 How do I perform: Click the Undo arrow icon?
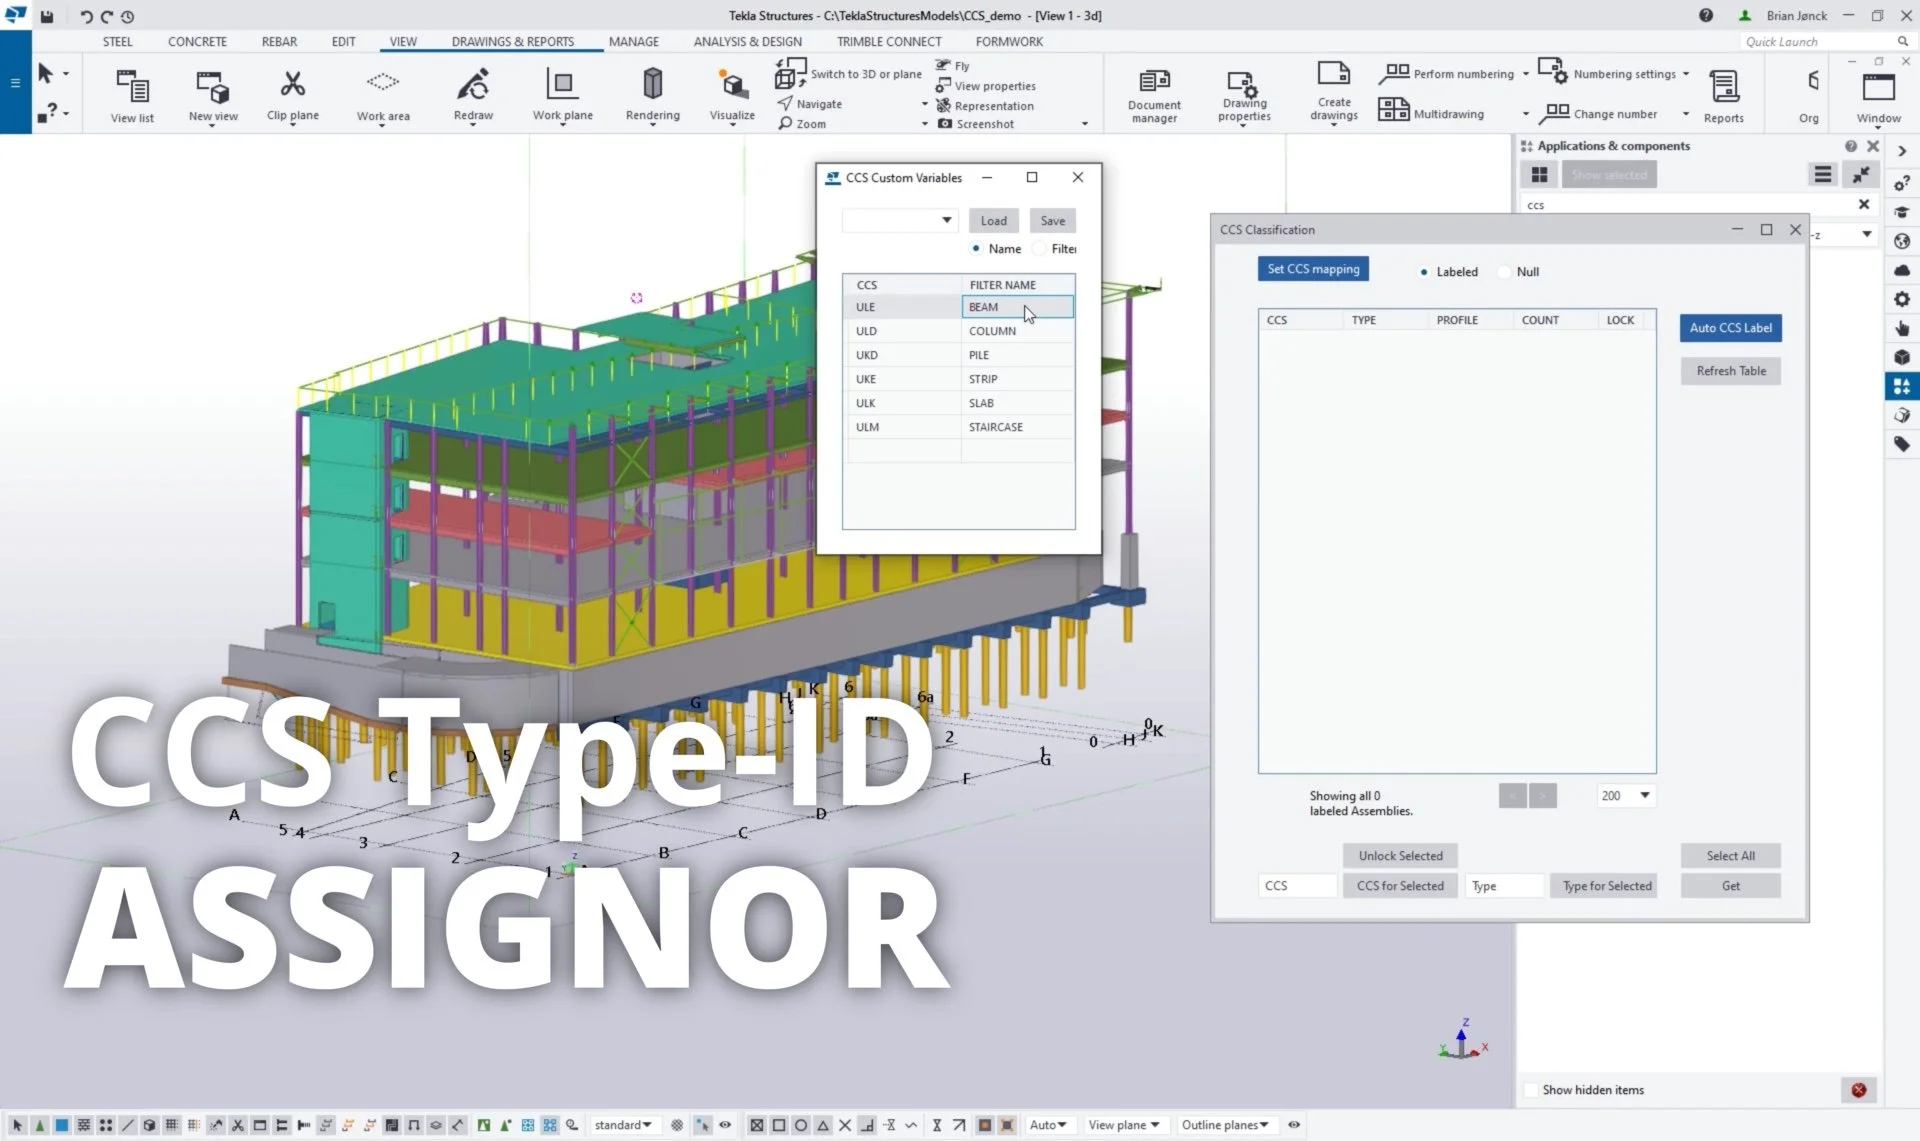point(86,16)
